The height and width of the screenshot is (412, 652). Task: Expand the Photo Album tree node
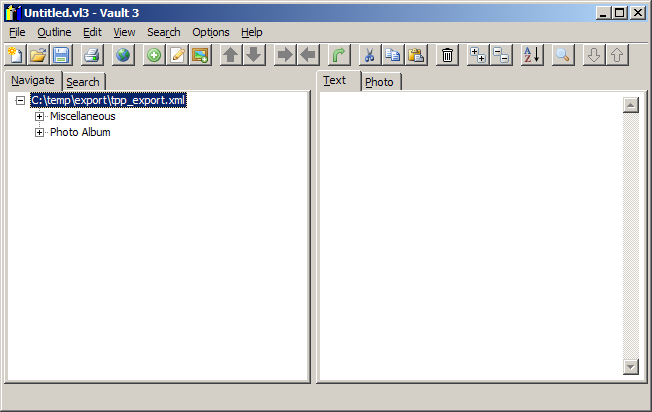click(40, 133)
